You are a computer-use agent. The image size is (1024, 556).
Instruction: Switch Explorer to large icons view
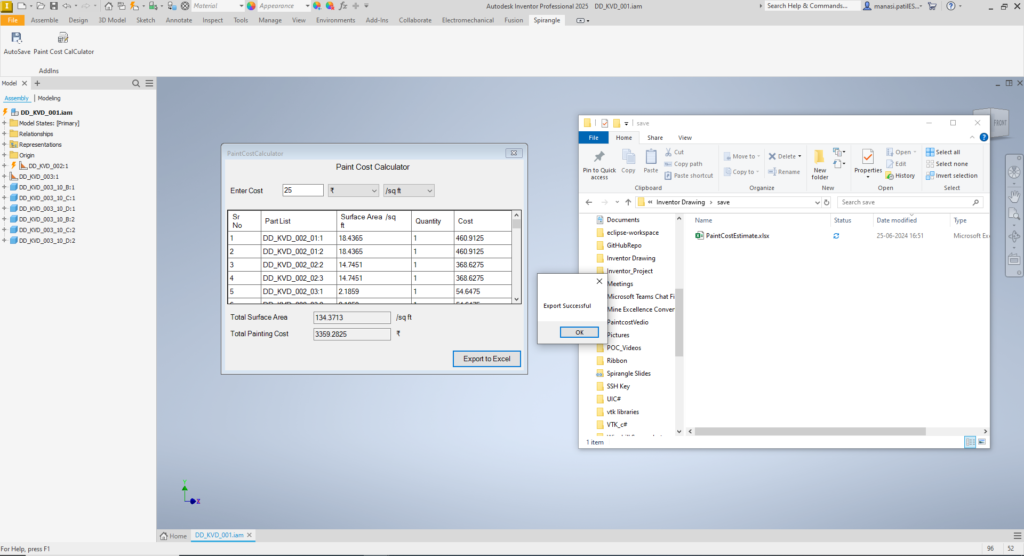(x=982, y=442)
